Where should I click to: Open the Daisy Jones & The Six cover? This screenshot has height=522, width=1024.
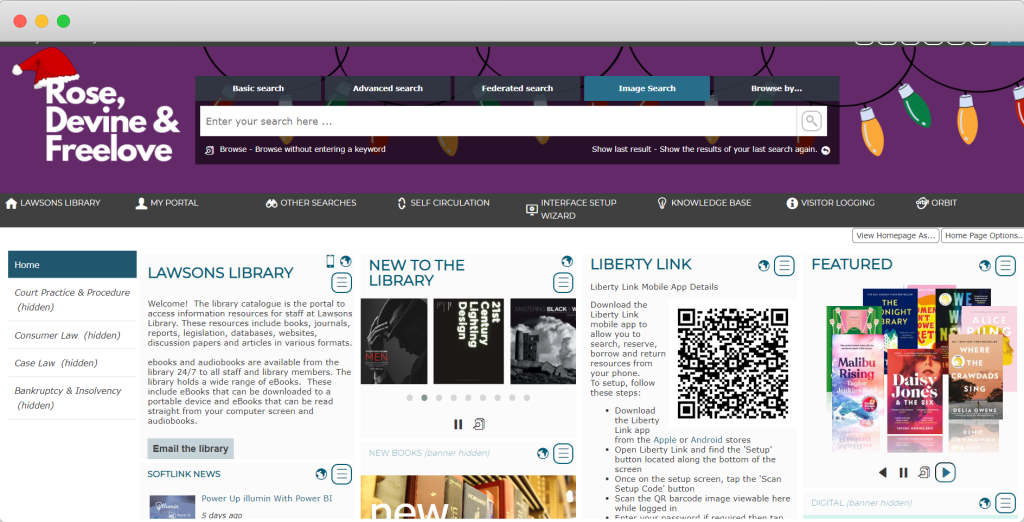coord(914,392)
